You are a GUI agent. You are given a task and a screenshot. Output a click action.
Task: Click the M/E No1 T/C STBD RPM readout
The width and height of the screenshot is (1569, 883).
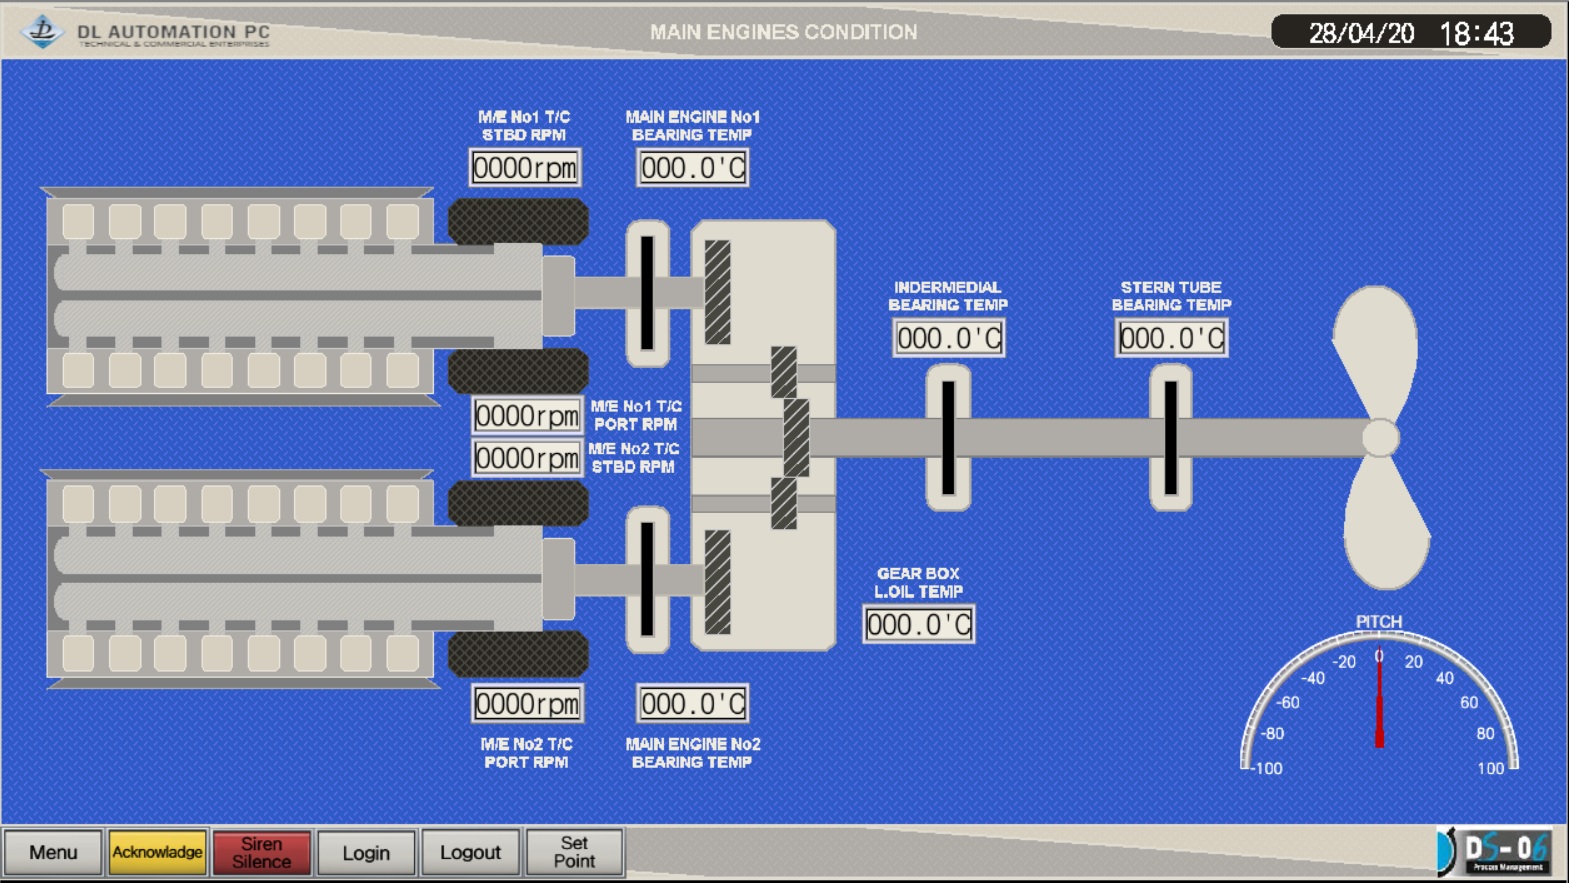click(x=525, y=167)
